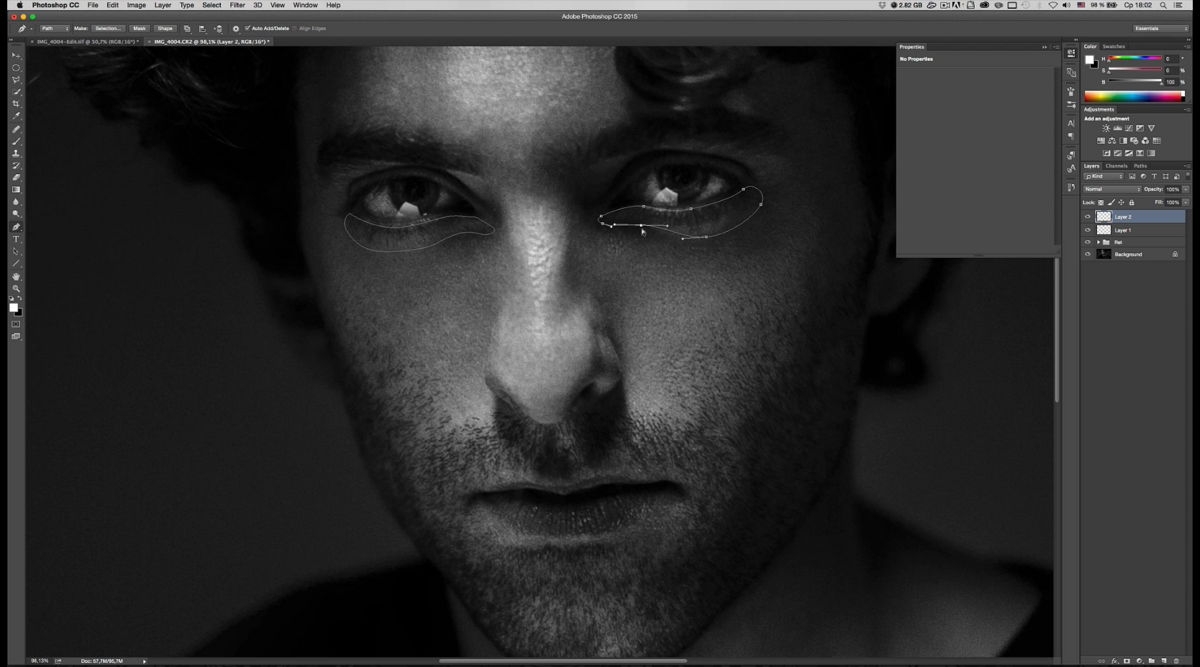The image size is (1200, 667).
Task: Open pen options gear menu
Action: coord(236,29)
